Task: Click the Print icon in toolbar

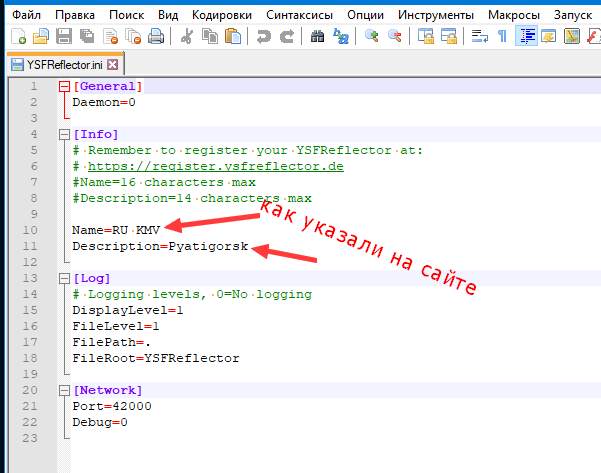Action: click(x=155, y=37)
